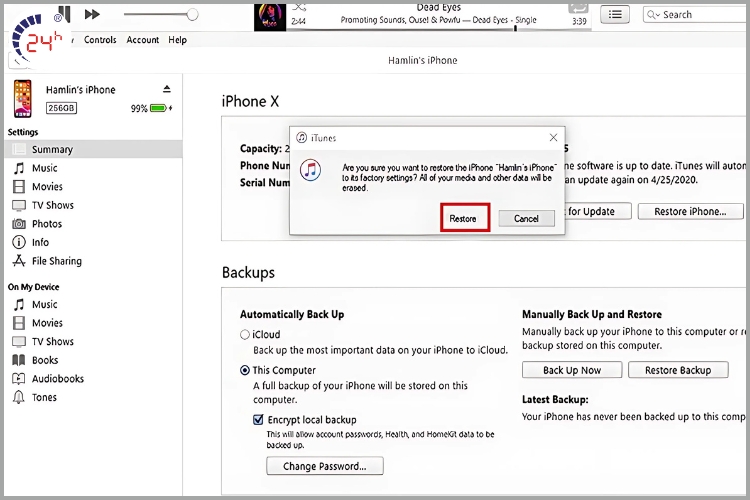The height and width of the screenshot is (500, 750).
Task: Click the Back Up Now button
Action: [x=572, y=370]
